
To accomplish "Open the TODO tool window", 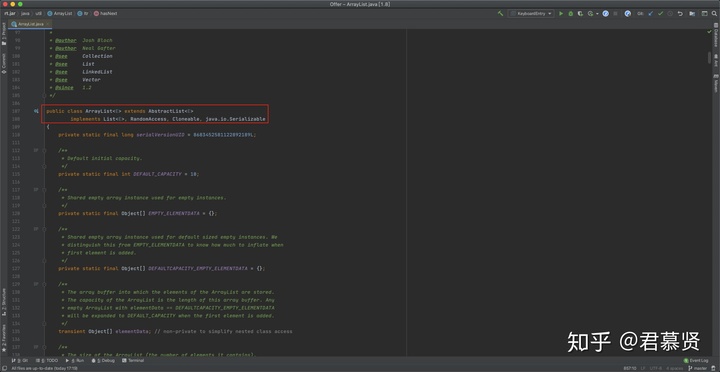I will (x=46, y=361).
